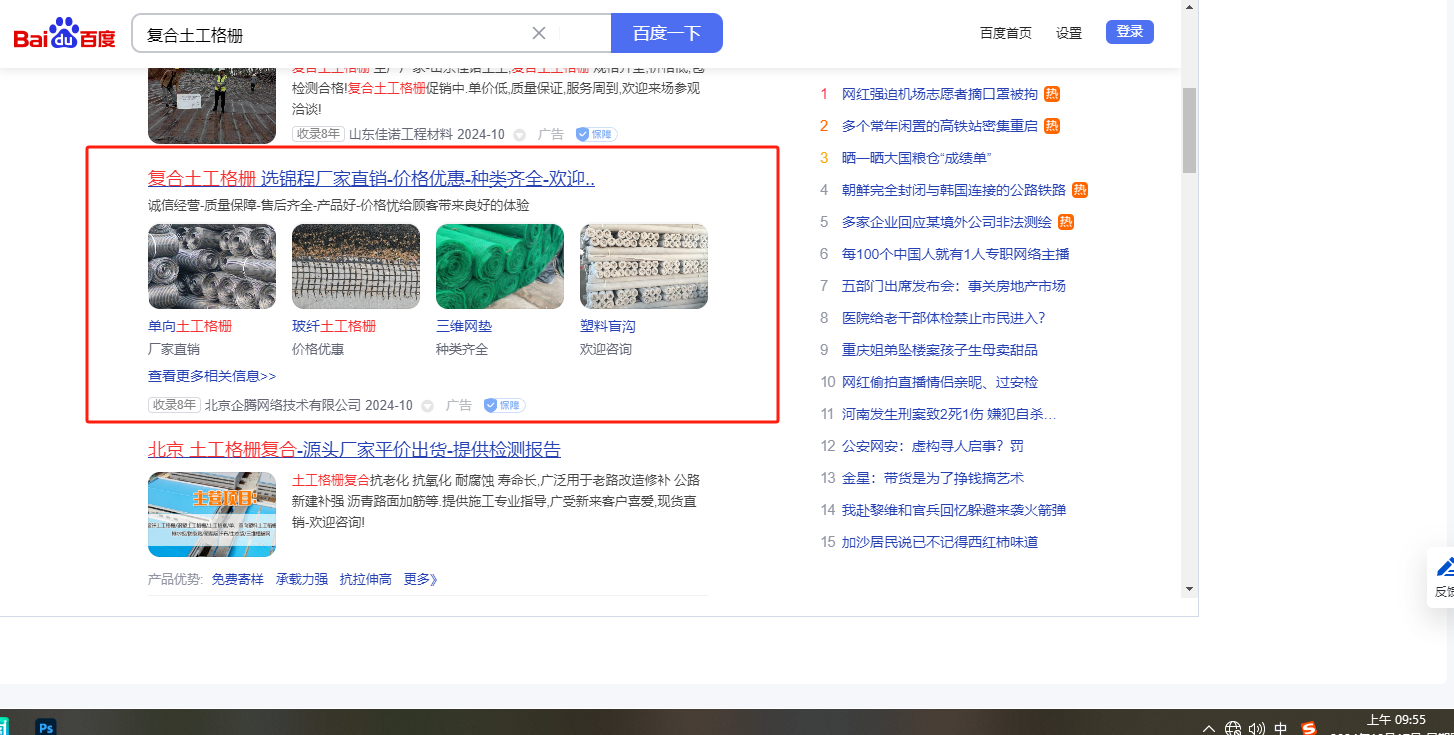Click the volume icon in the system tray

coord(1257,728)
